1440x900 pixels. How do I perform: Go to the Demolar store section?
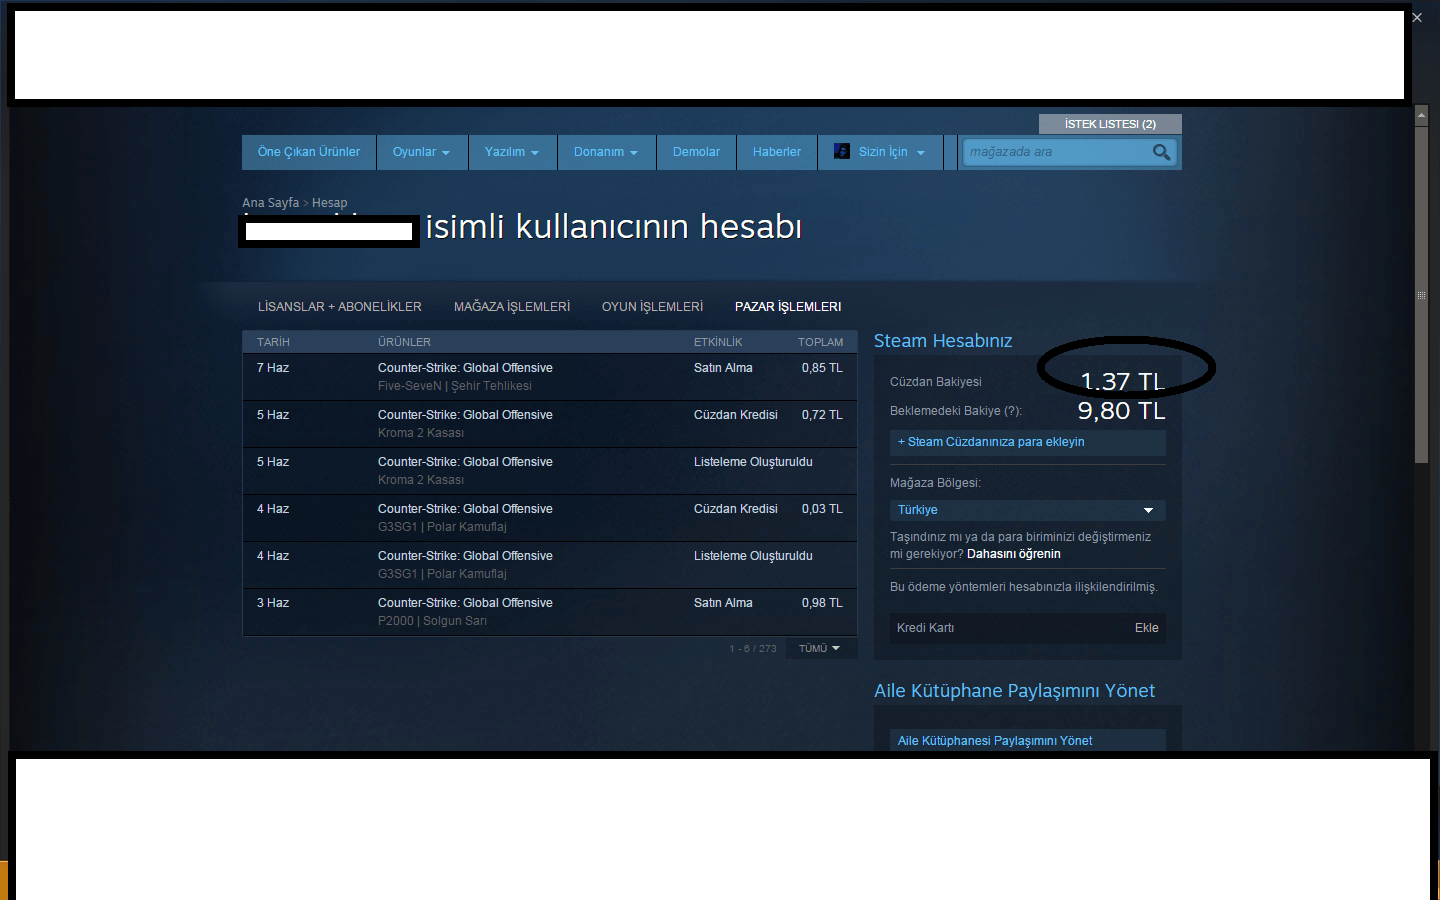click(696, 152)
